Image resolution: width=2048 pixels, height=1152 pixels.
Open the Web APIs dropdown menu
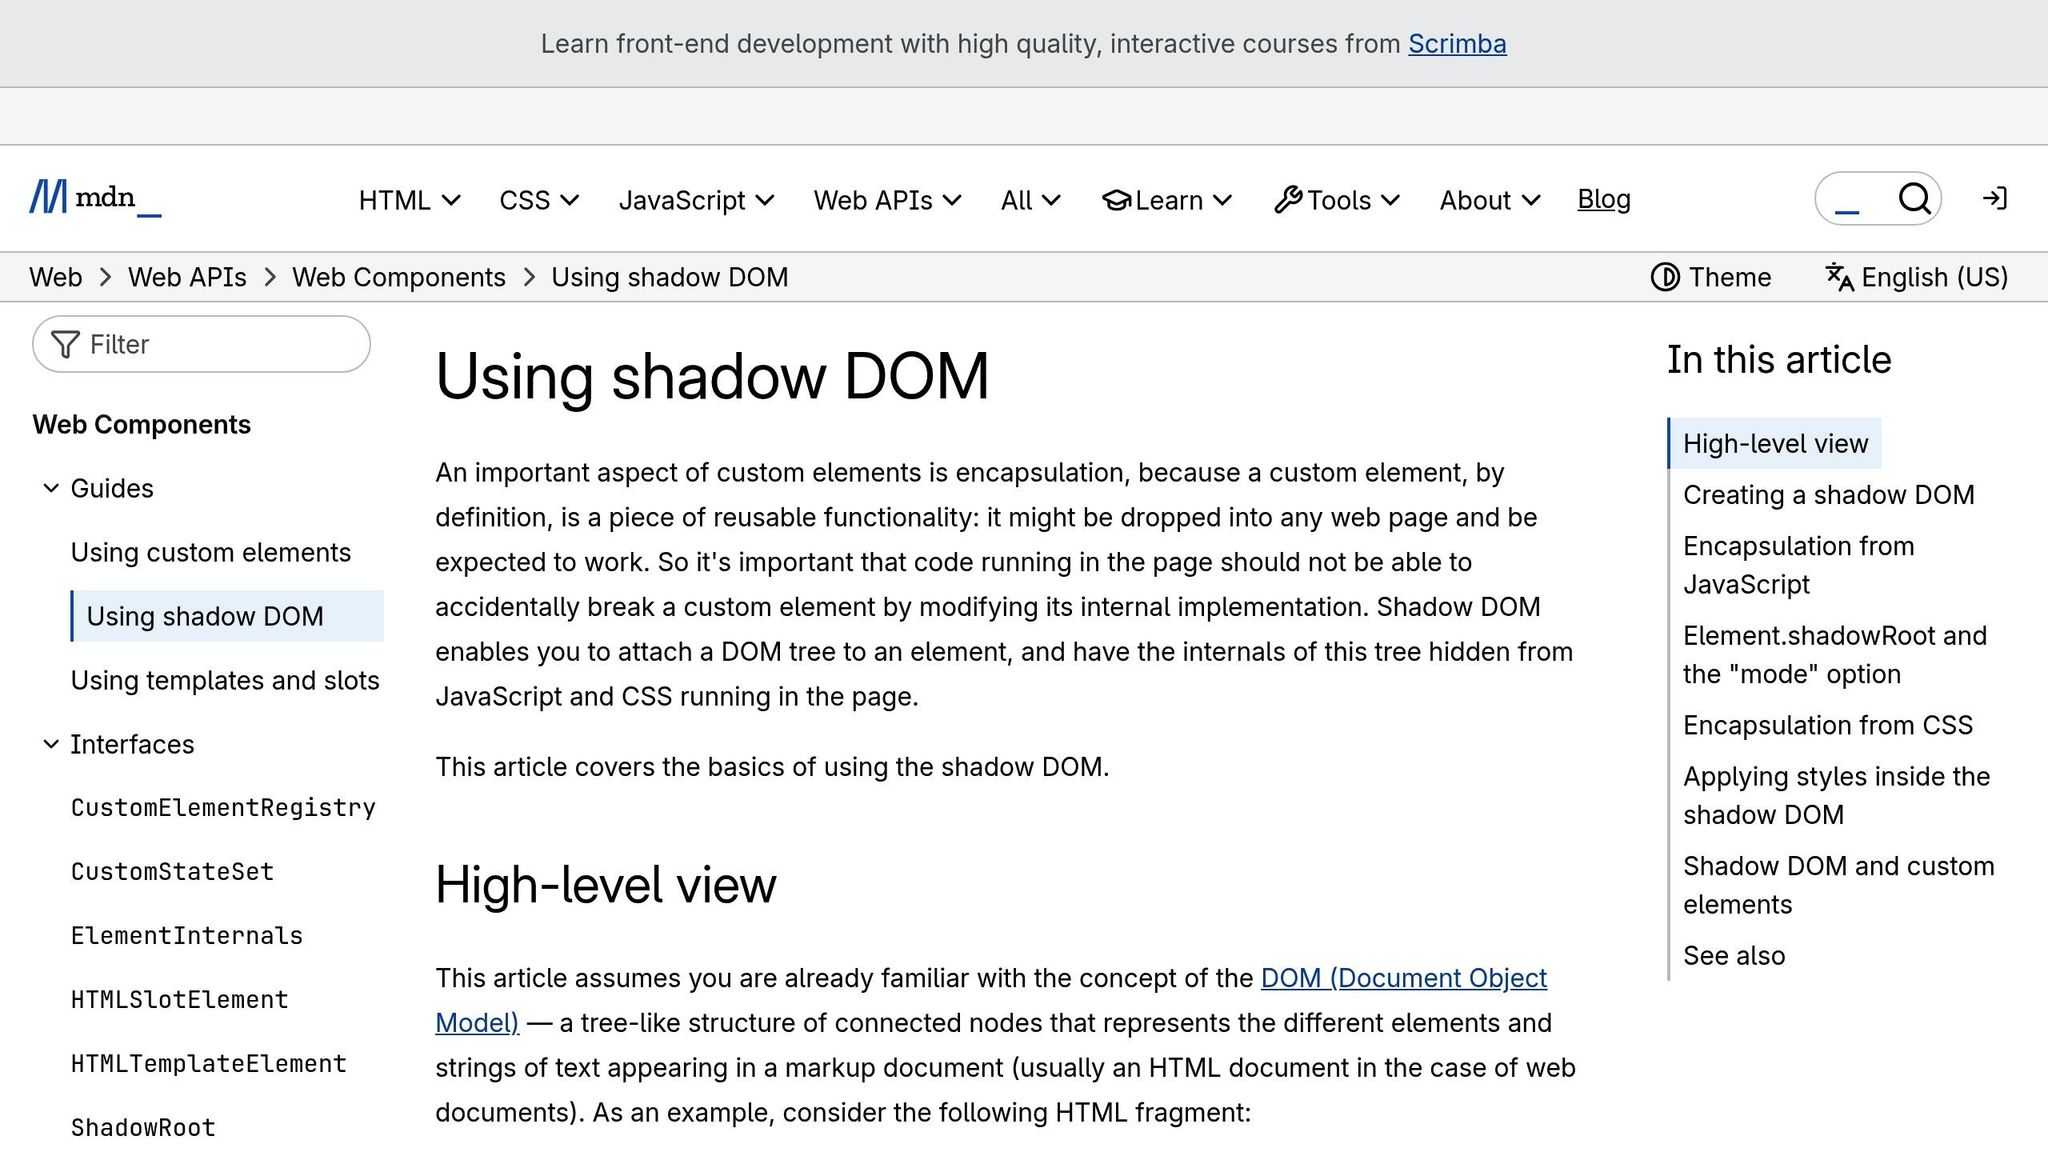tap(887, 200)
